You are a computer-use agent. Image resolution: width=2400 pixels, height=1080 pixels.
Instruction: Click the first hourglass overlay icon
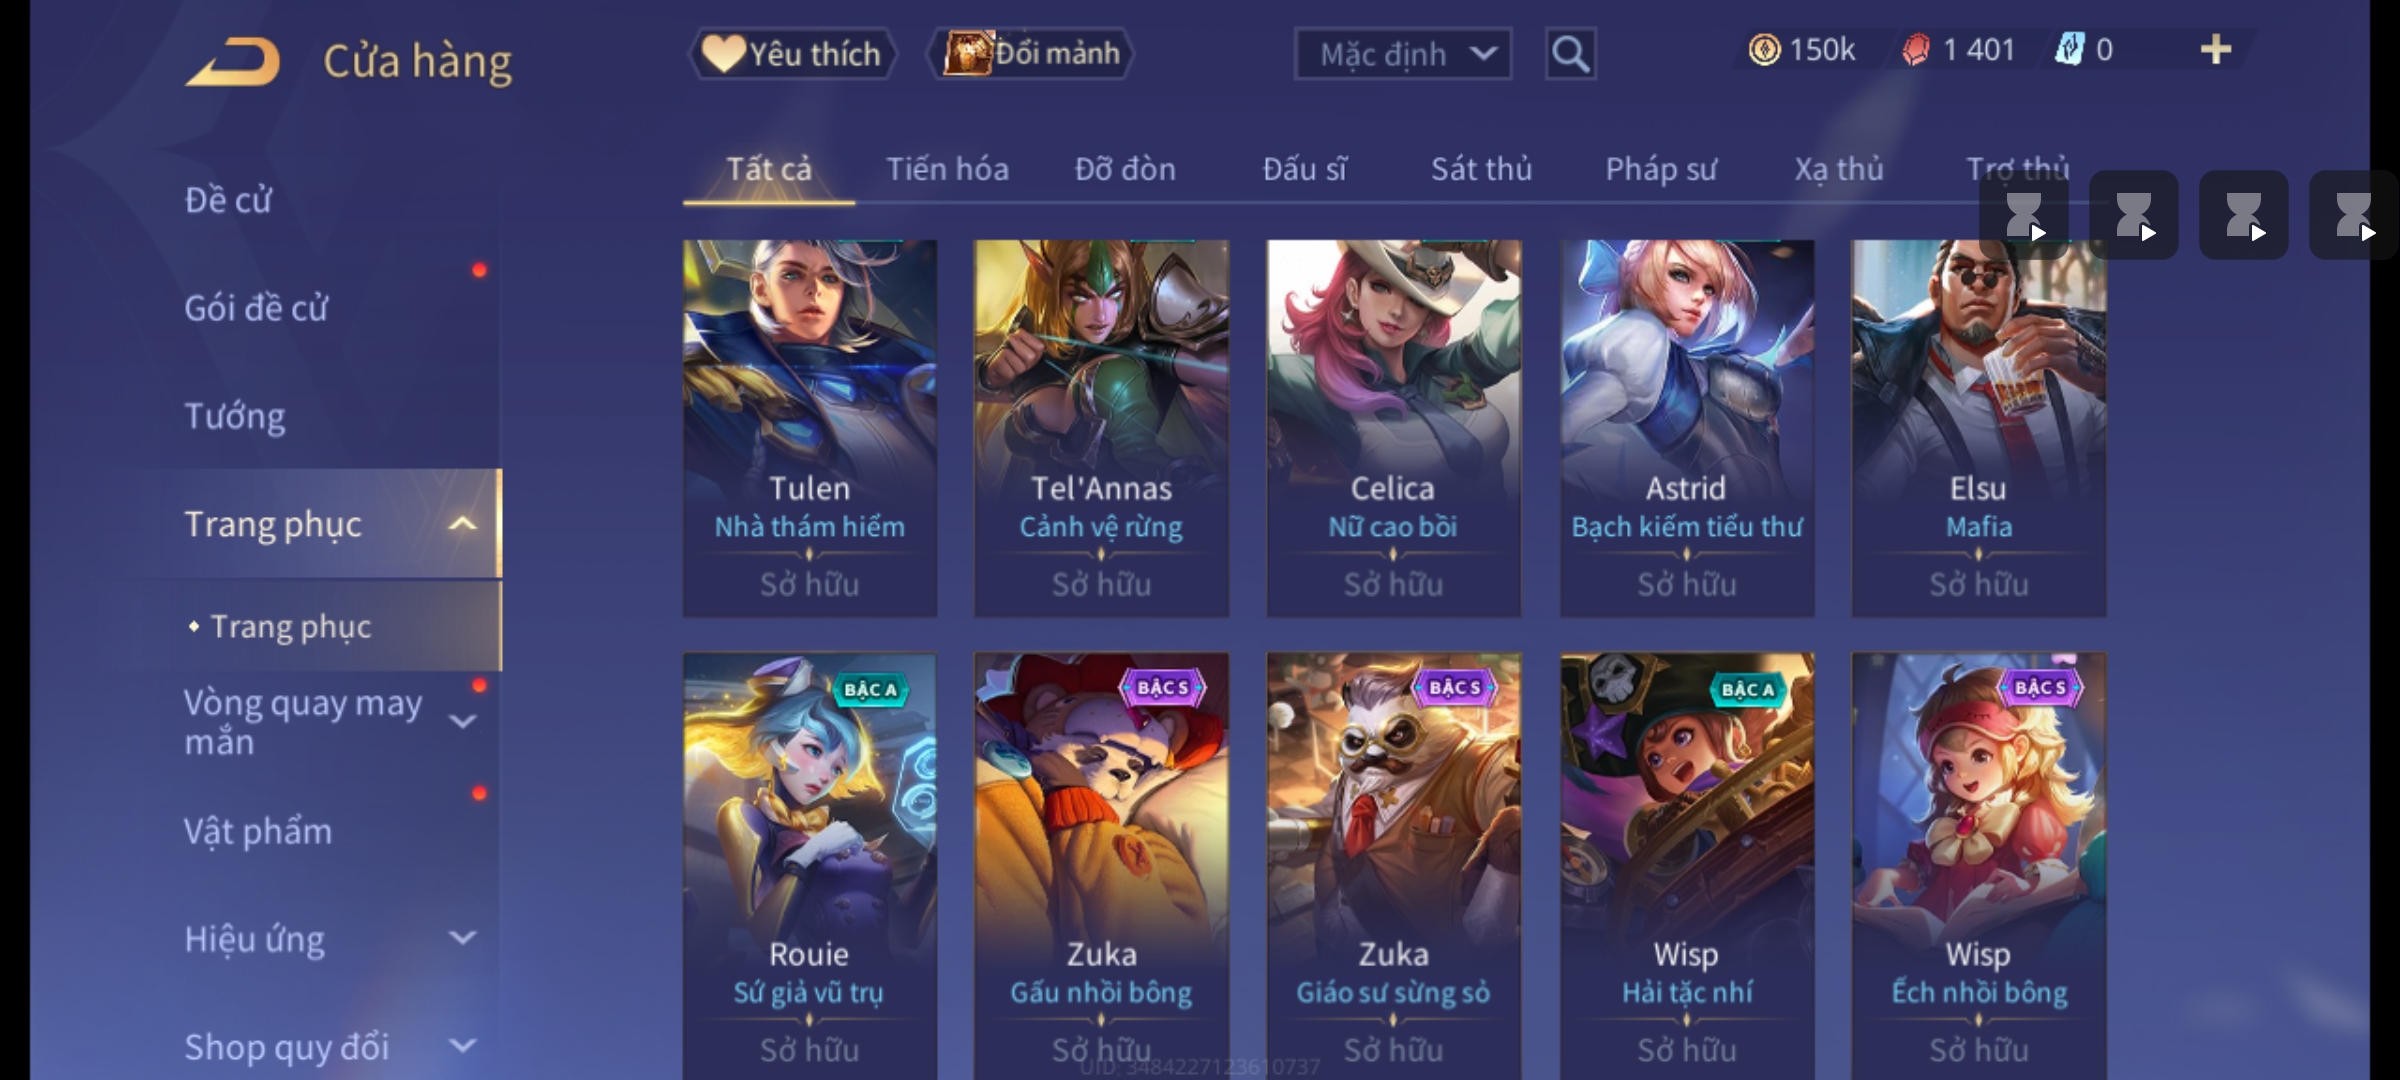point(2024,215)
